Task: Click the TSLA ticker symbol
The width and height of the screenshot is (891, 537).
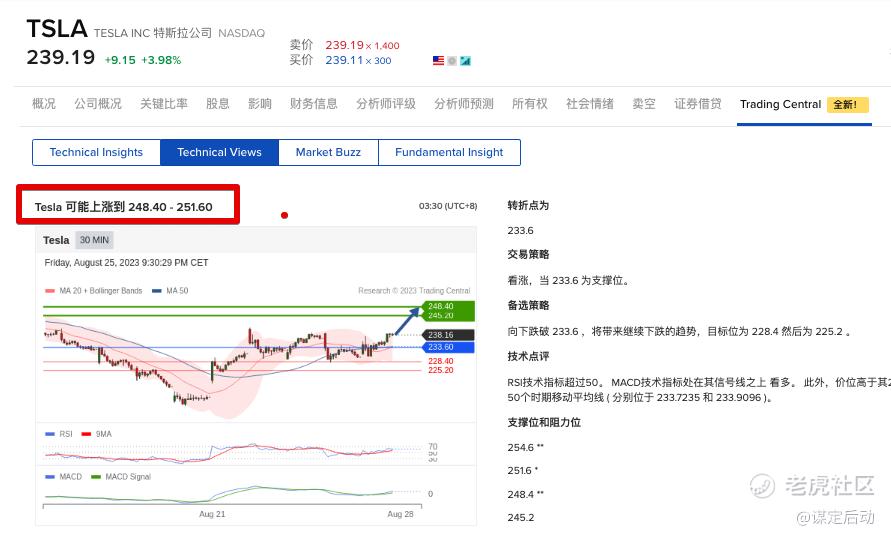Action: coord(57,28)
